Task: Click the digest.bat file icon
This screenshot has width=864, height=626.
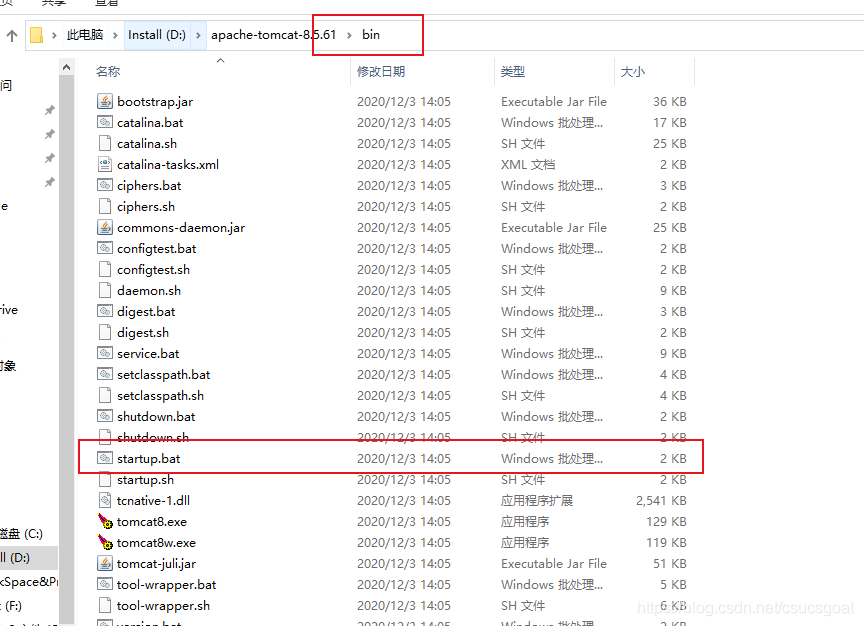Action: pos(105,311)
